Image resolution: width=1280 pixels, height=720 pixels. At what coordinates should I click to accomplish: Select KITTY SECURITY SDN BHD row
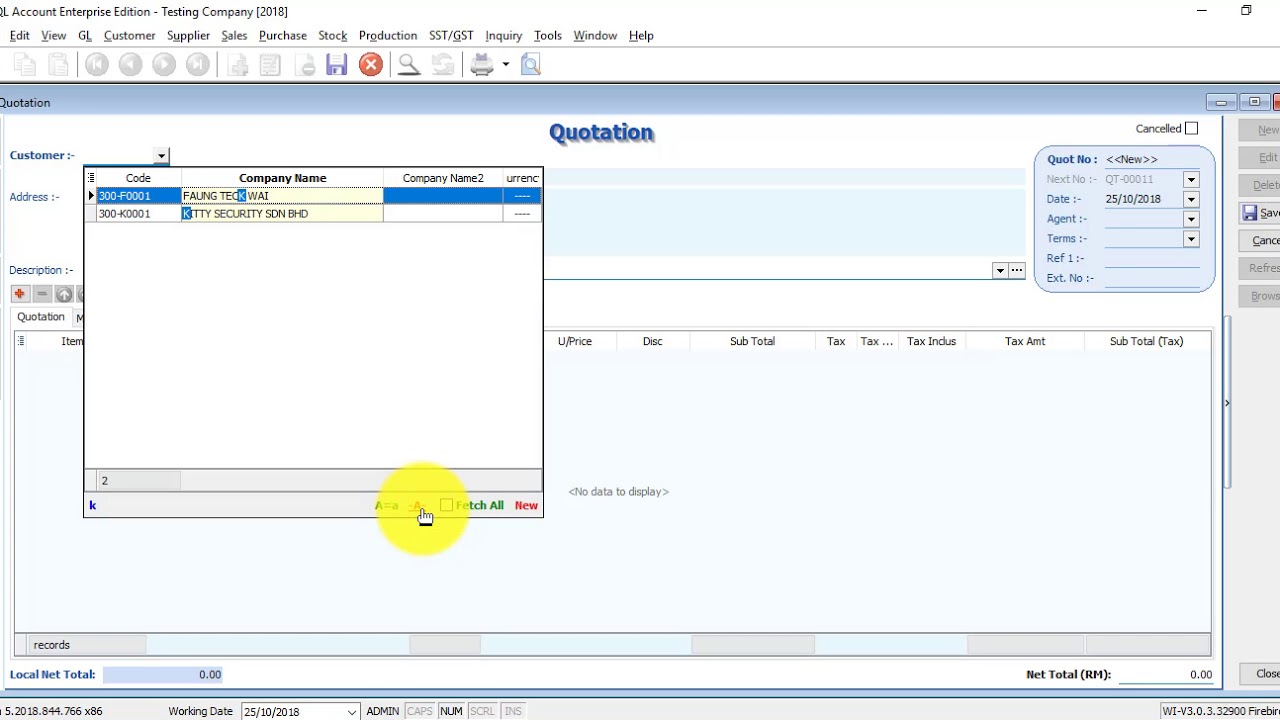click(x=314, y=214)
